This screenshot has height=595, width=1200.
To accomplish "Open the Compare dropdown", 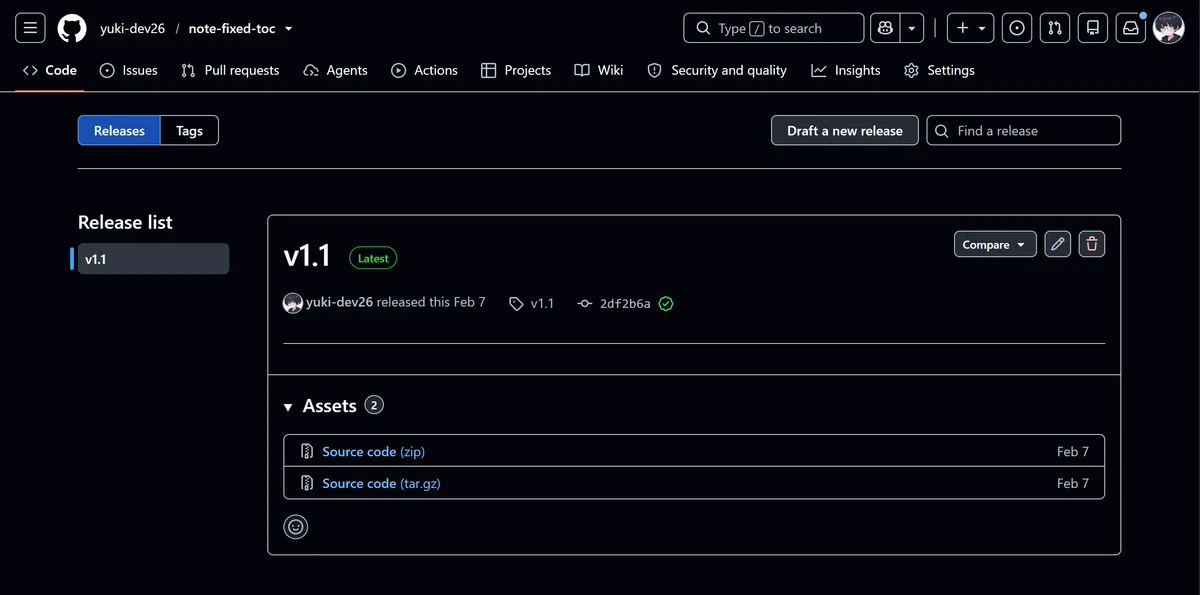I will [x=995, y=244].
